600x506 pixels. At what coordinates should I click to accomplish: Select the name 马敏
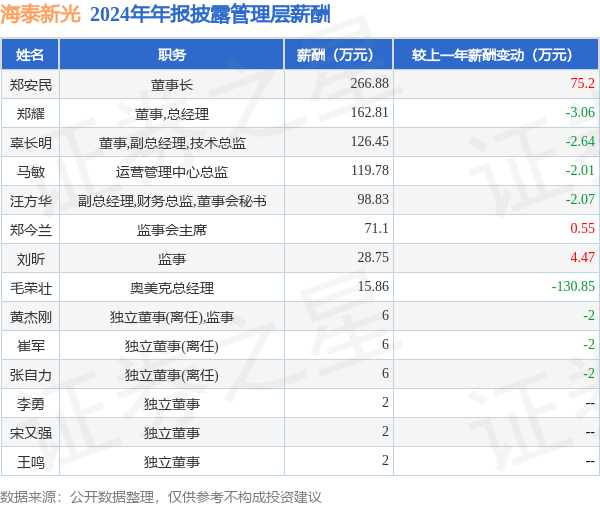click(x=30, y=172)
